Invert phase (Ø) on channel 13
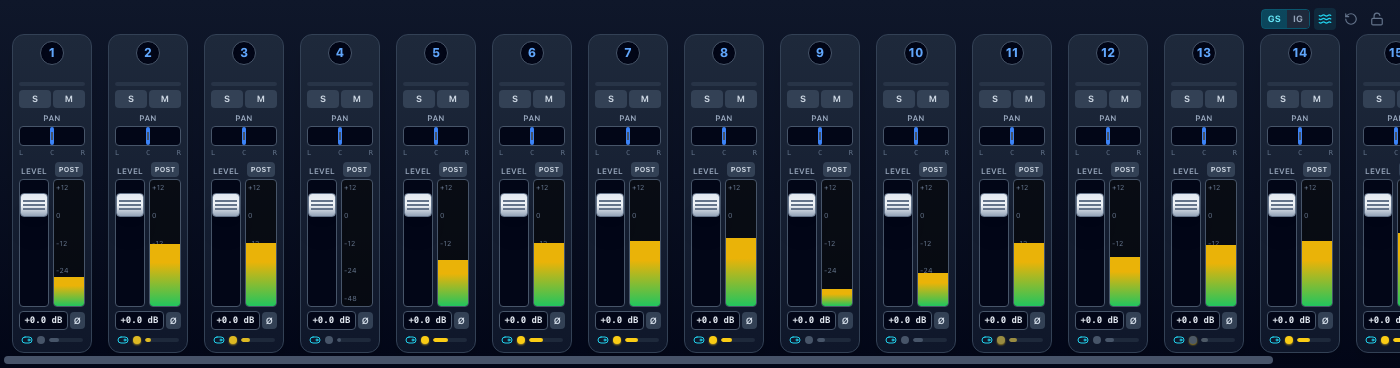 coord(1229,320)
